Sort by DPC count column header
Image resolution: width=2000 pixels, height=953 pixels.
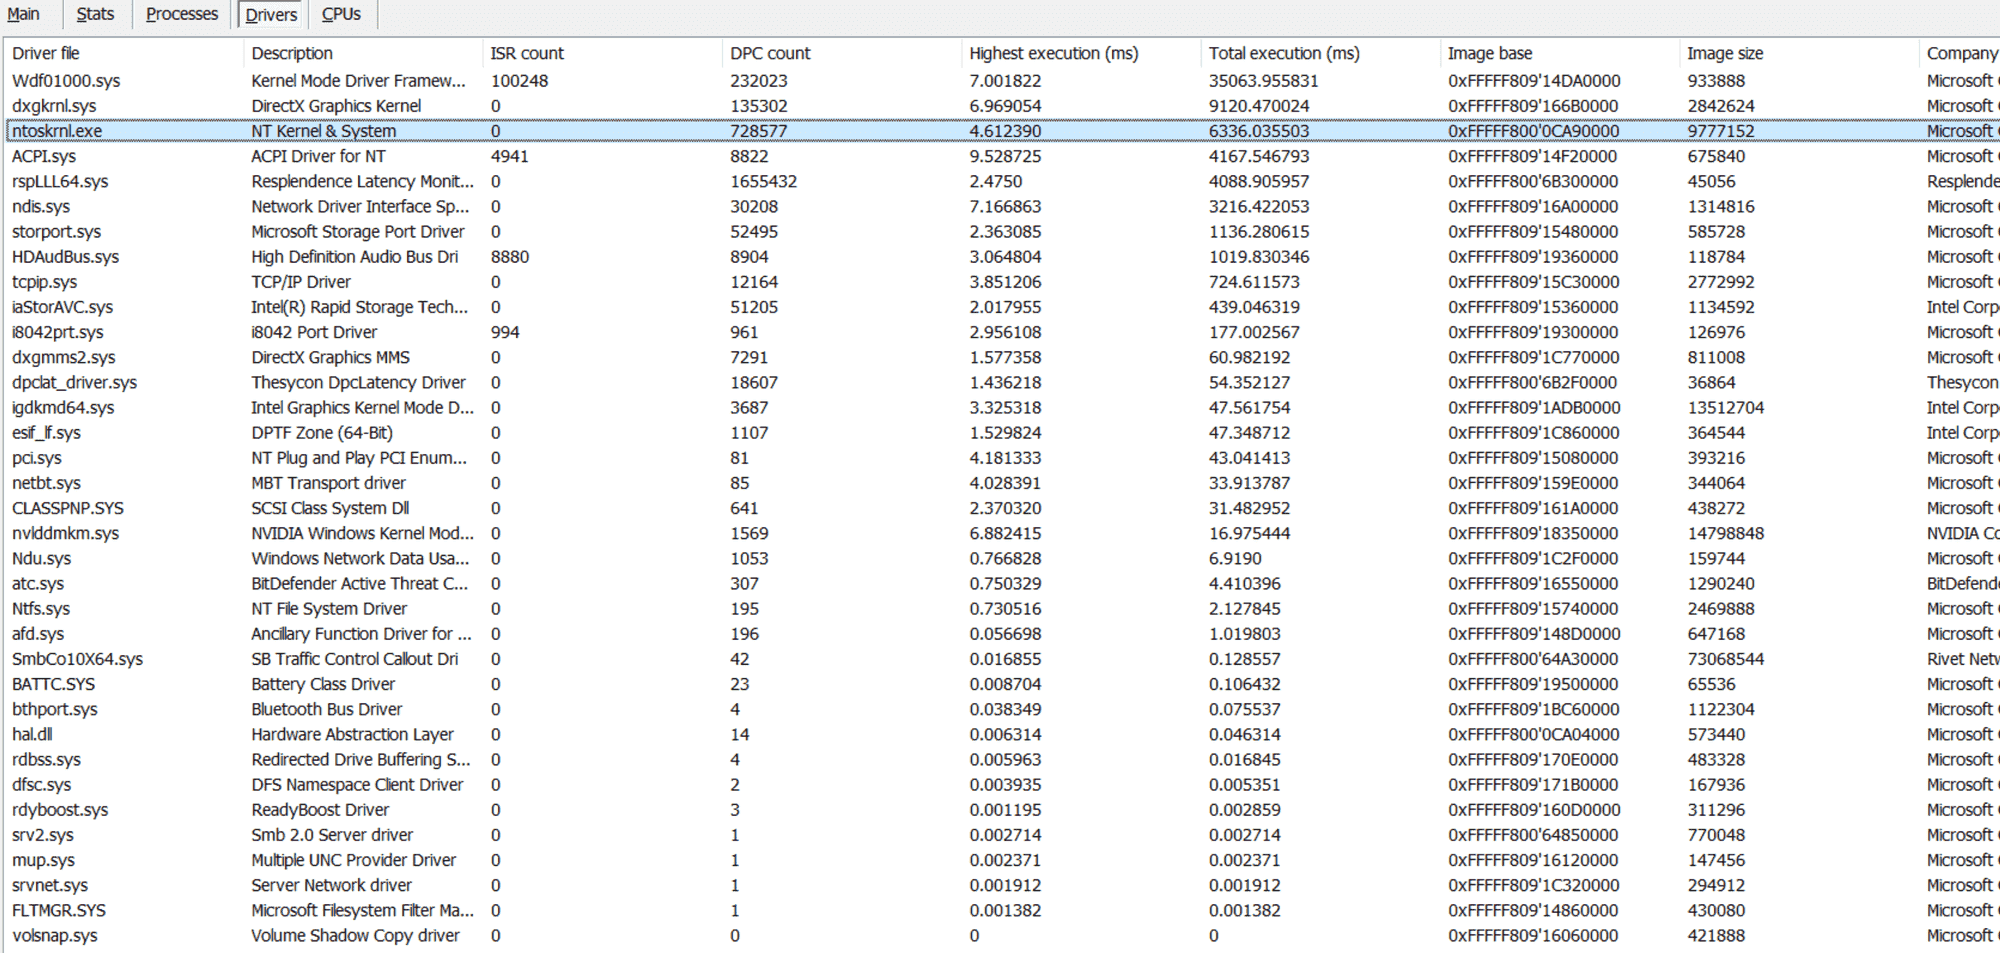(842, 53)
